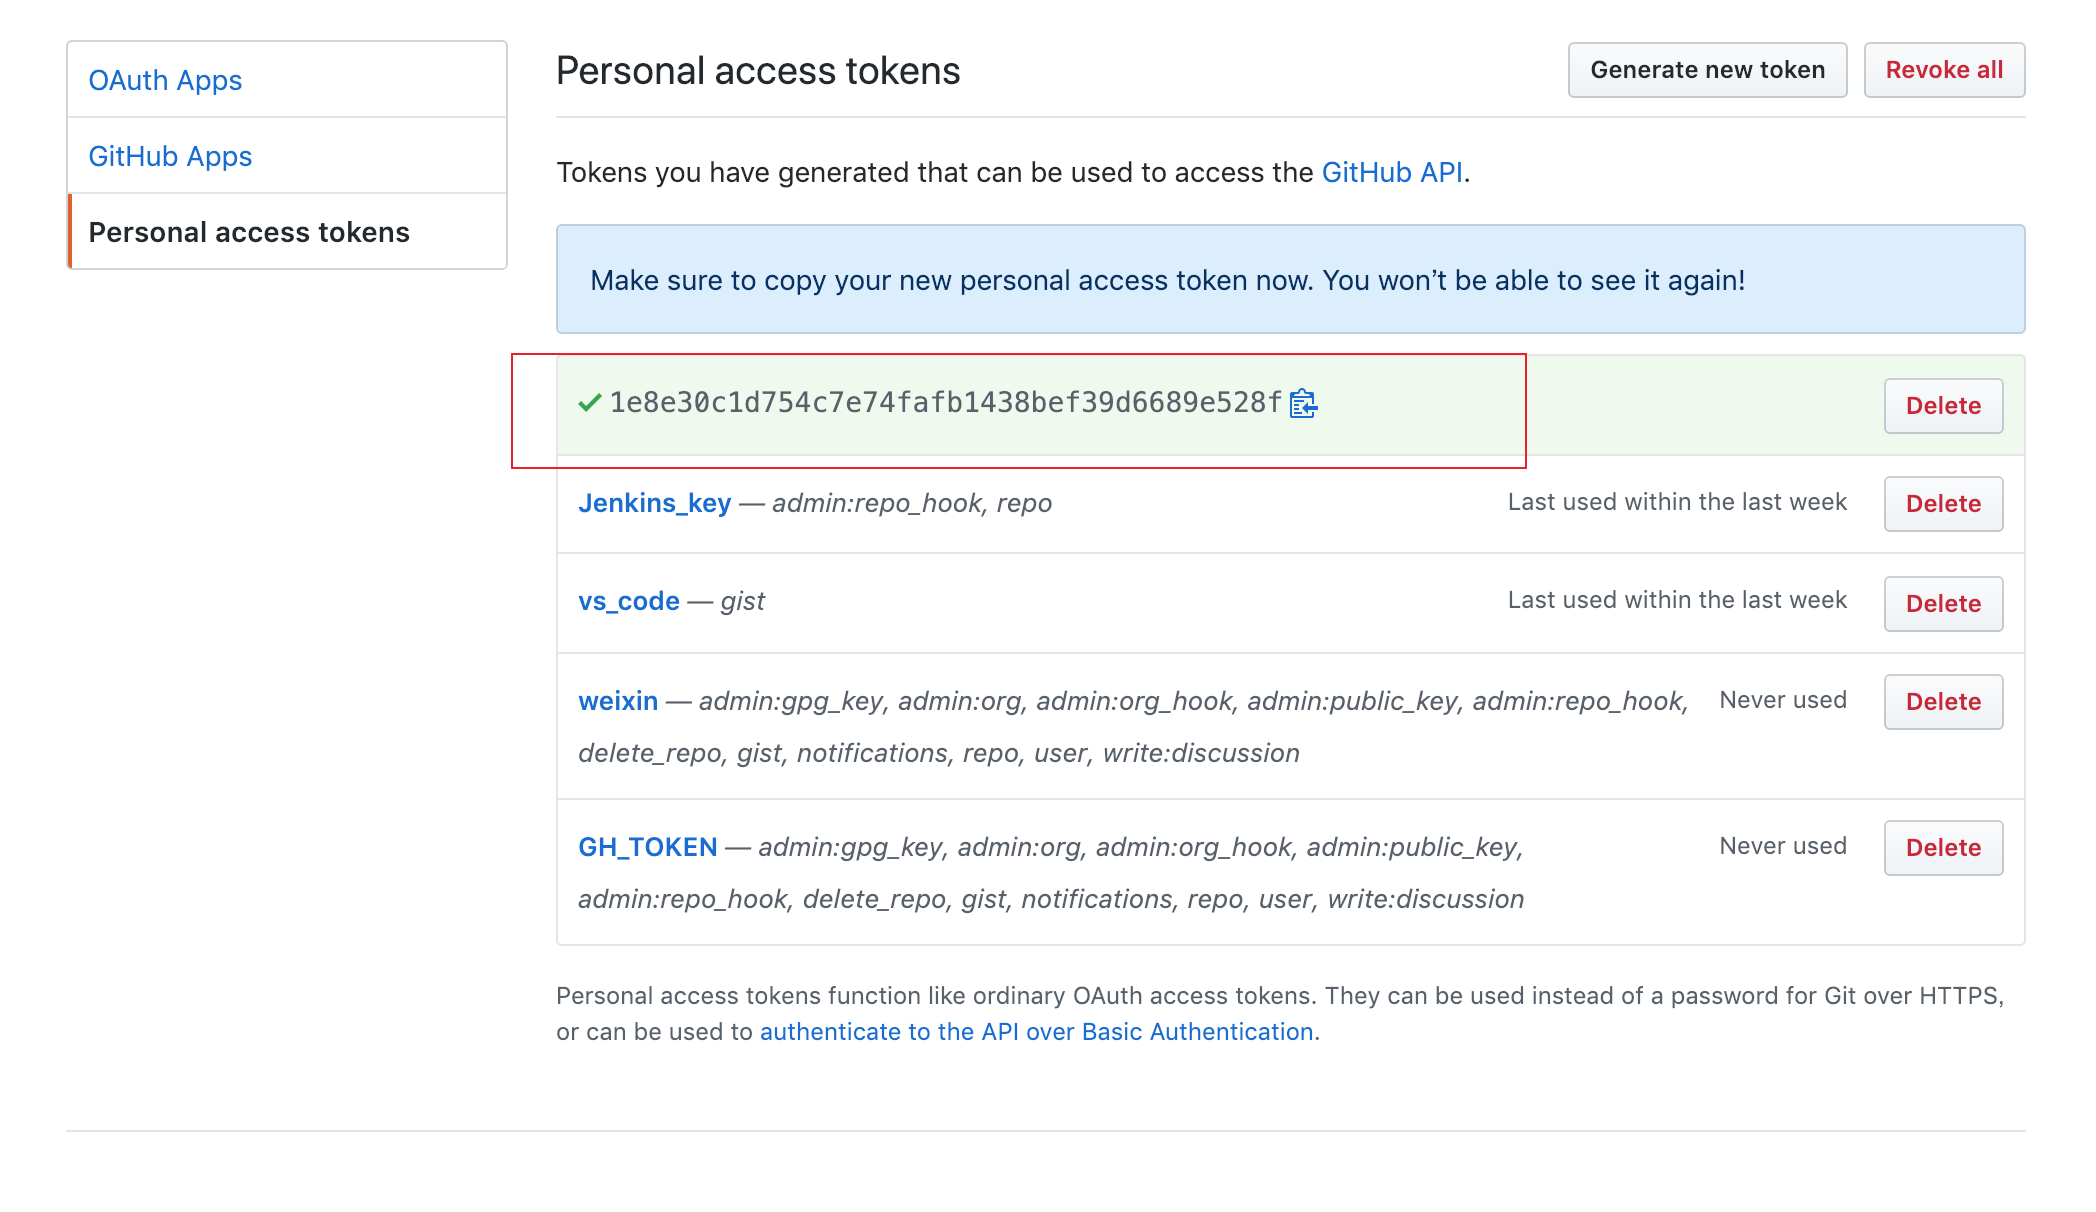
Task: Delete the GH_TOKEN token
Action: [x=1943, y=848]
